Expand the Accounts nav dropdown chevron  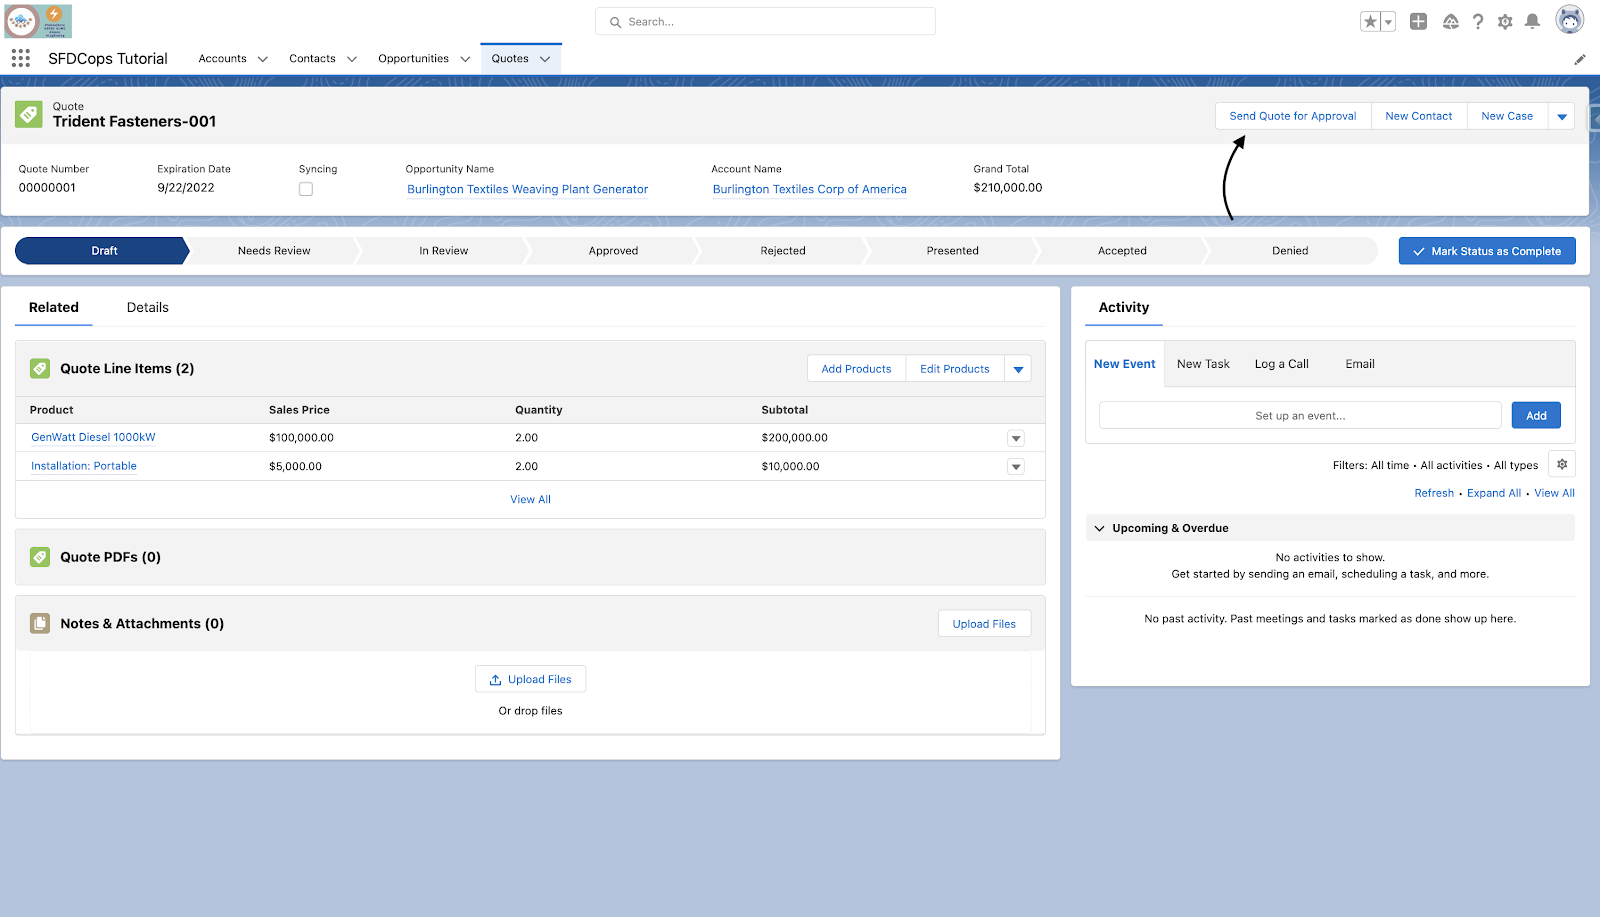coord(263,59)
